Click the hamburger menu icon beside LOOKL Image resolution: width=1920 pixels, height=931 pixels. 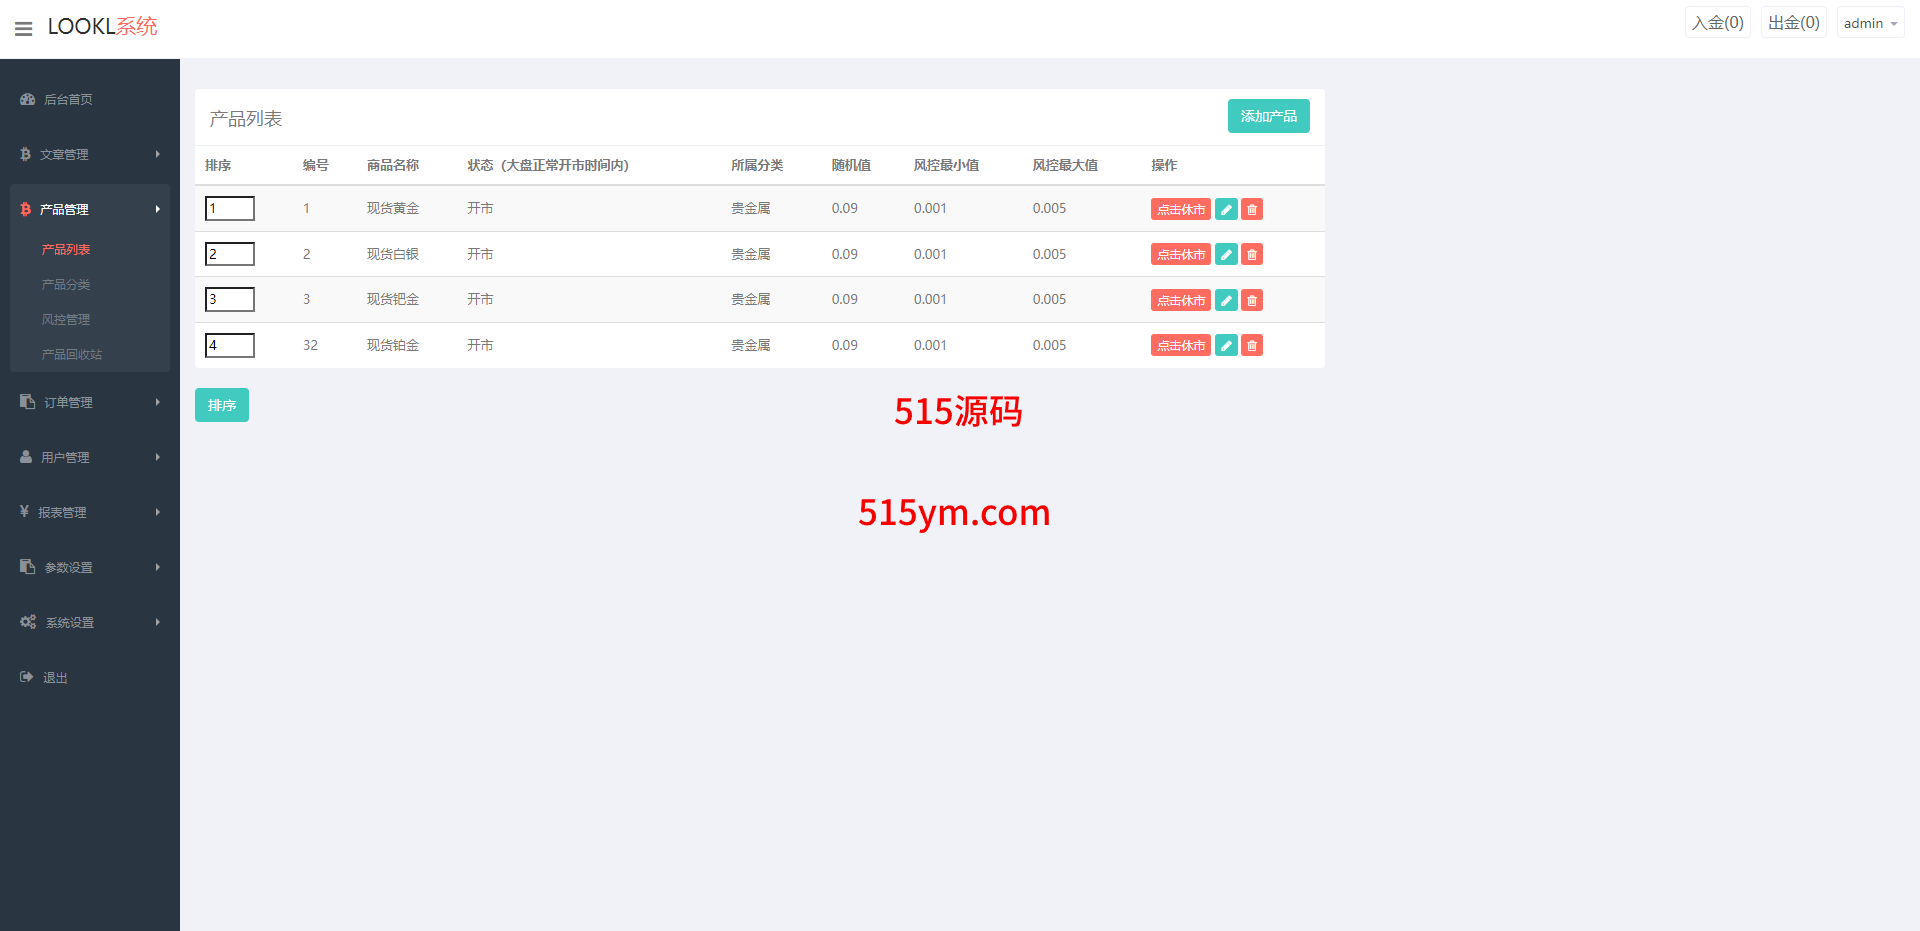click(24, 29)
